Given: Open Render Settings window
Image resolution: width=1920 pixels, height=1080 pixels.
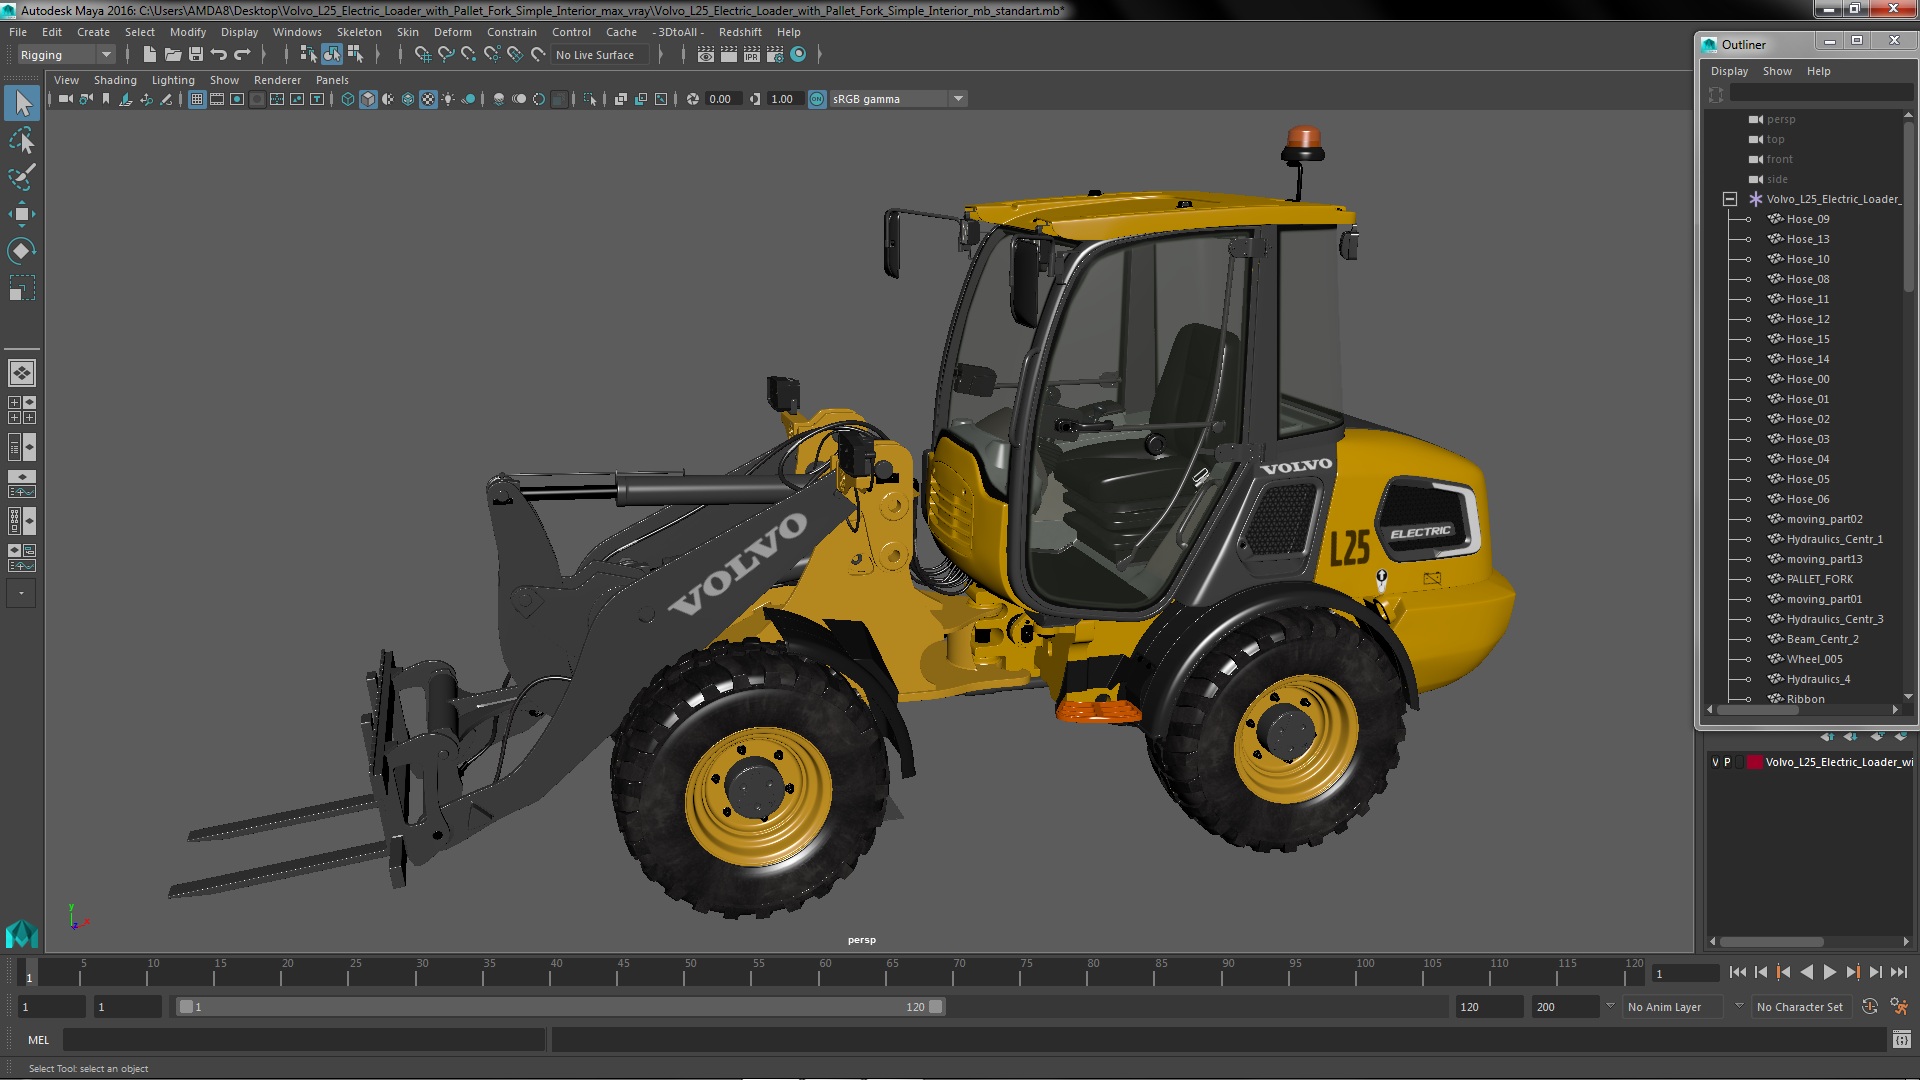Looking at the screenshot, I should [775, 55].
